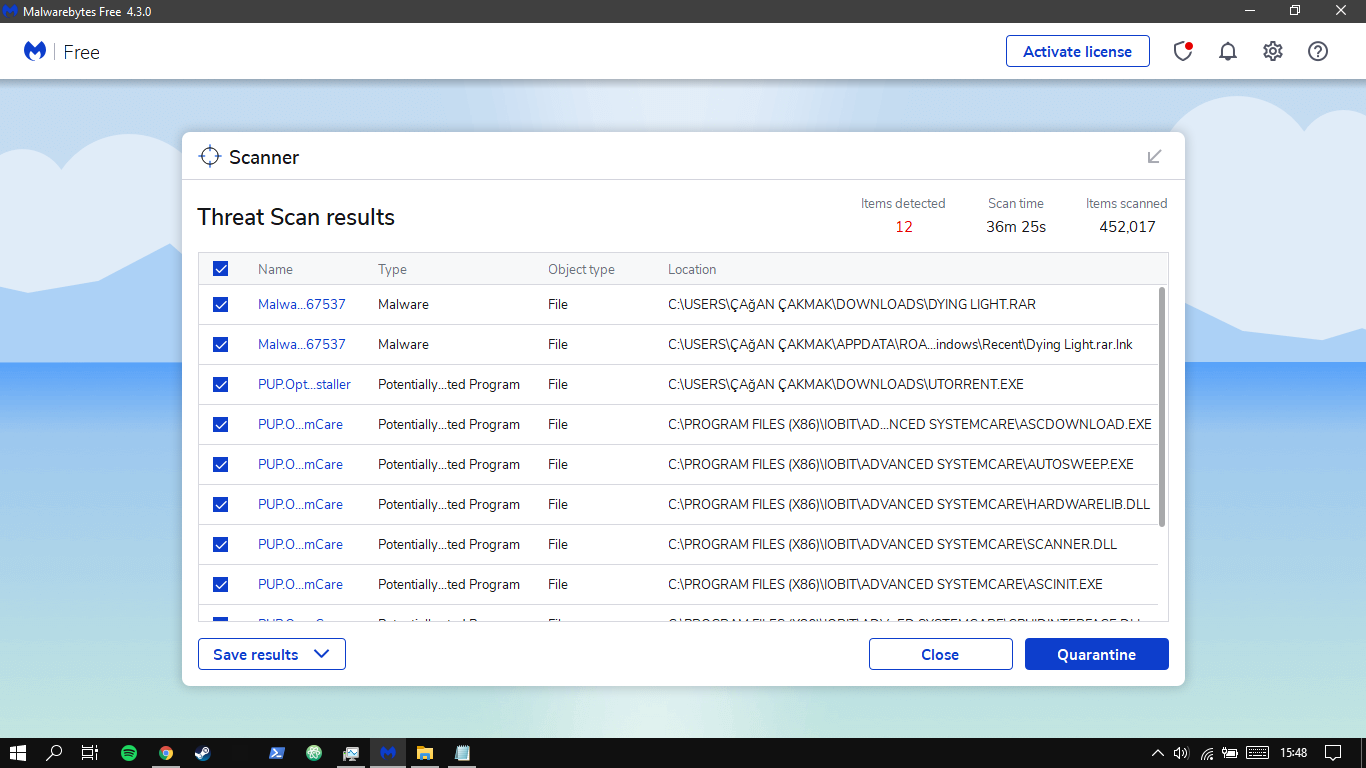Image resolution: width=1366 pixels, height=768 pixels.
Task: Open File Explorer from the taskbar
Action: tap(424, 753)
